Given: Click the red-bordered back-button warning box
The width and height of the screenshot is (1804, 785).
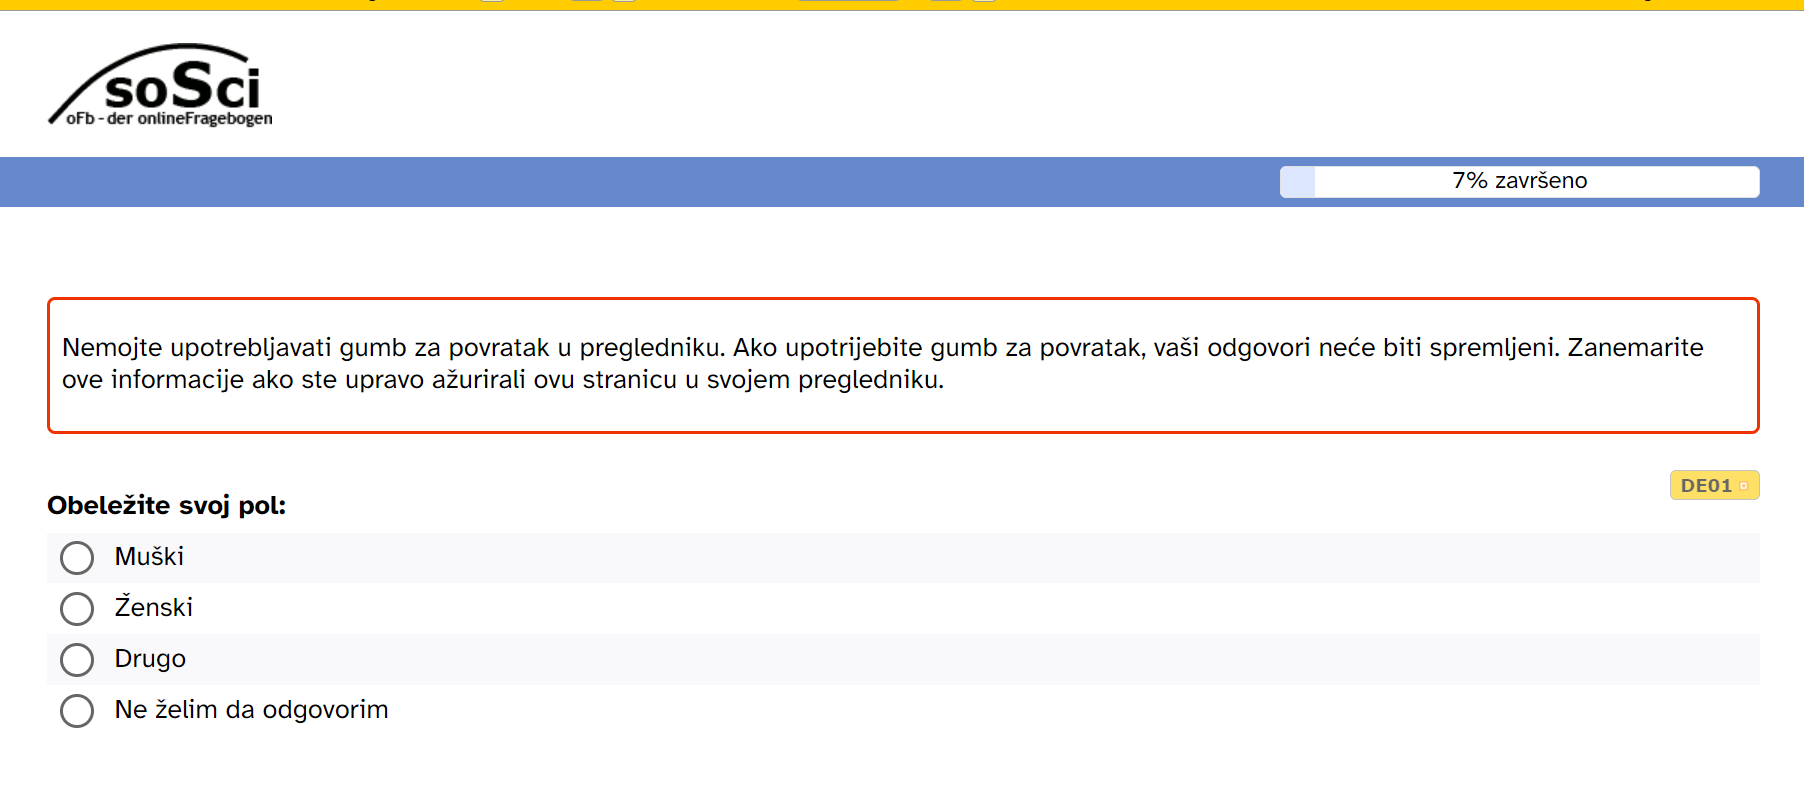Looking at the screenshot, I should pos(902,412).
